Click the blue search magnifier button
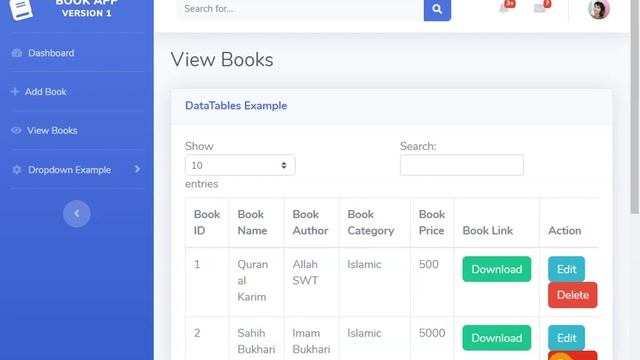The width and height of the screenshot is (640, 360). pos(437,9)
